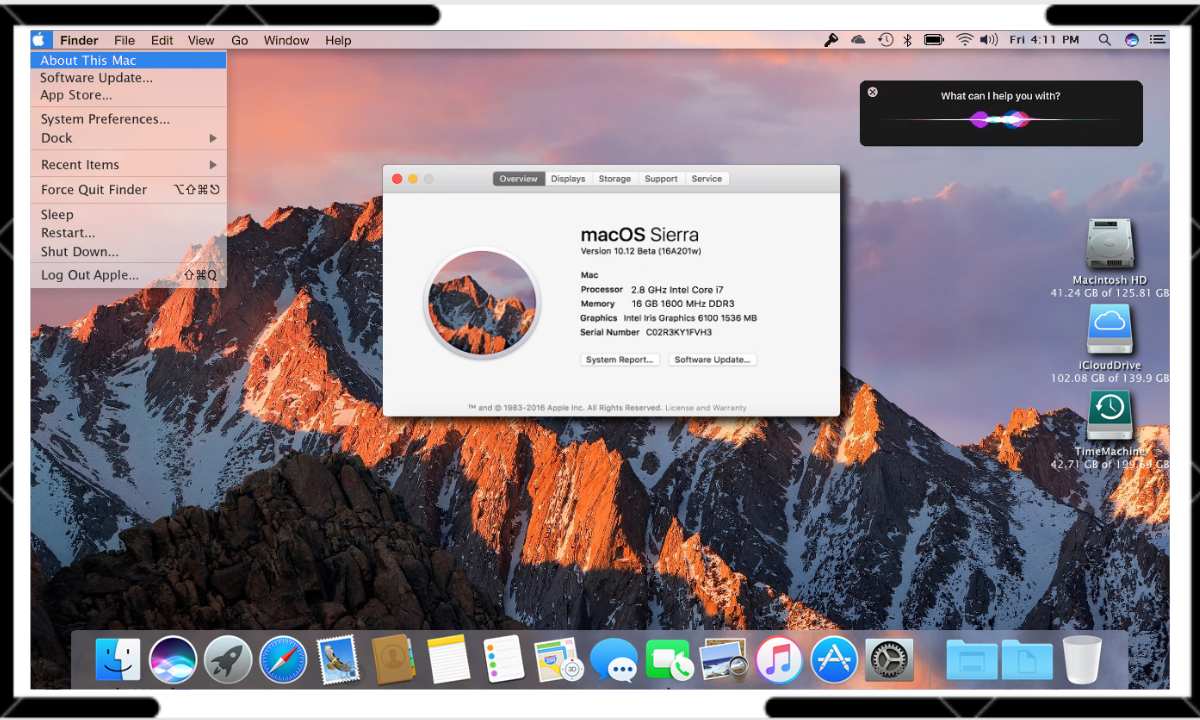1200x720 pixels.
Task: Choose Force Quit Finder
Action: tap(128, 190)
